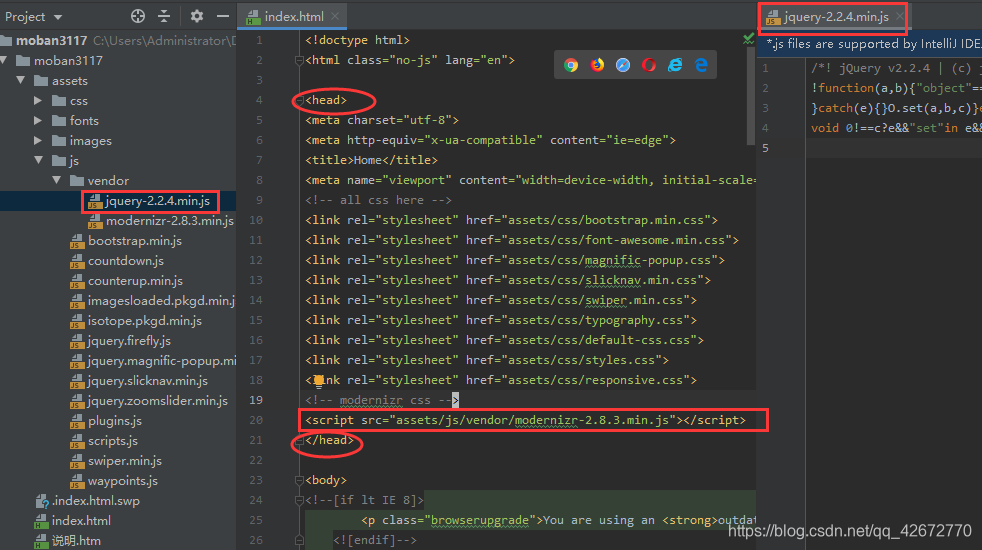982x550 pixels.
Task: Collapse the moban3117 subfolder
Action: pos(4,61)
